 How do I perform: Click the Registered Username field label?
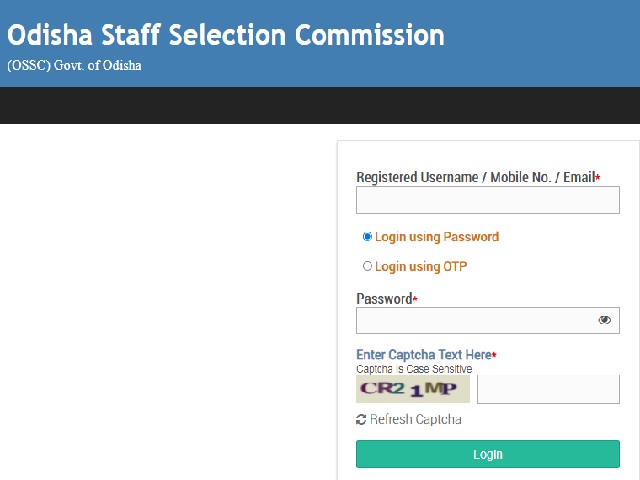[476, 177]
